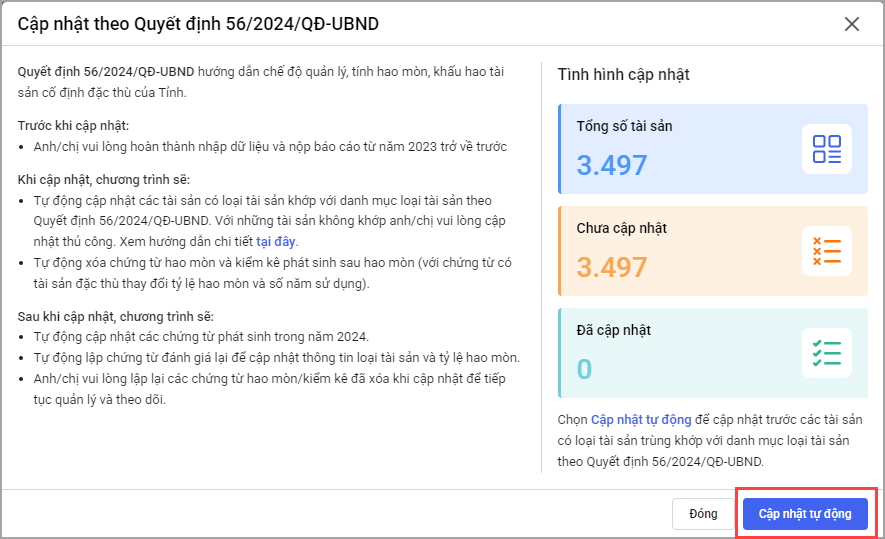This screenshot has width=885, height=539.
Task: Click the Chưa cập nhật list icon
Action: pos(826,251)
